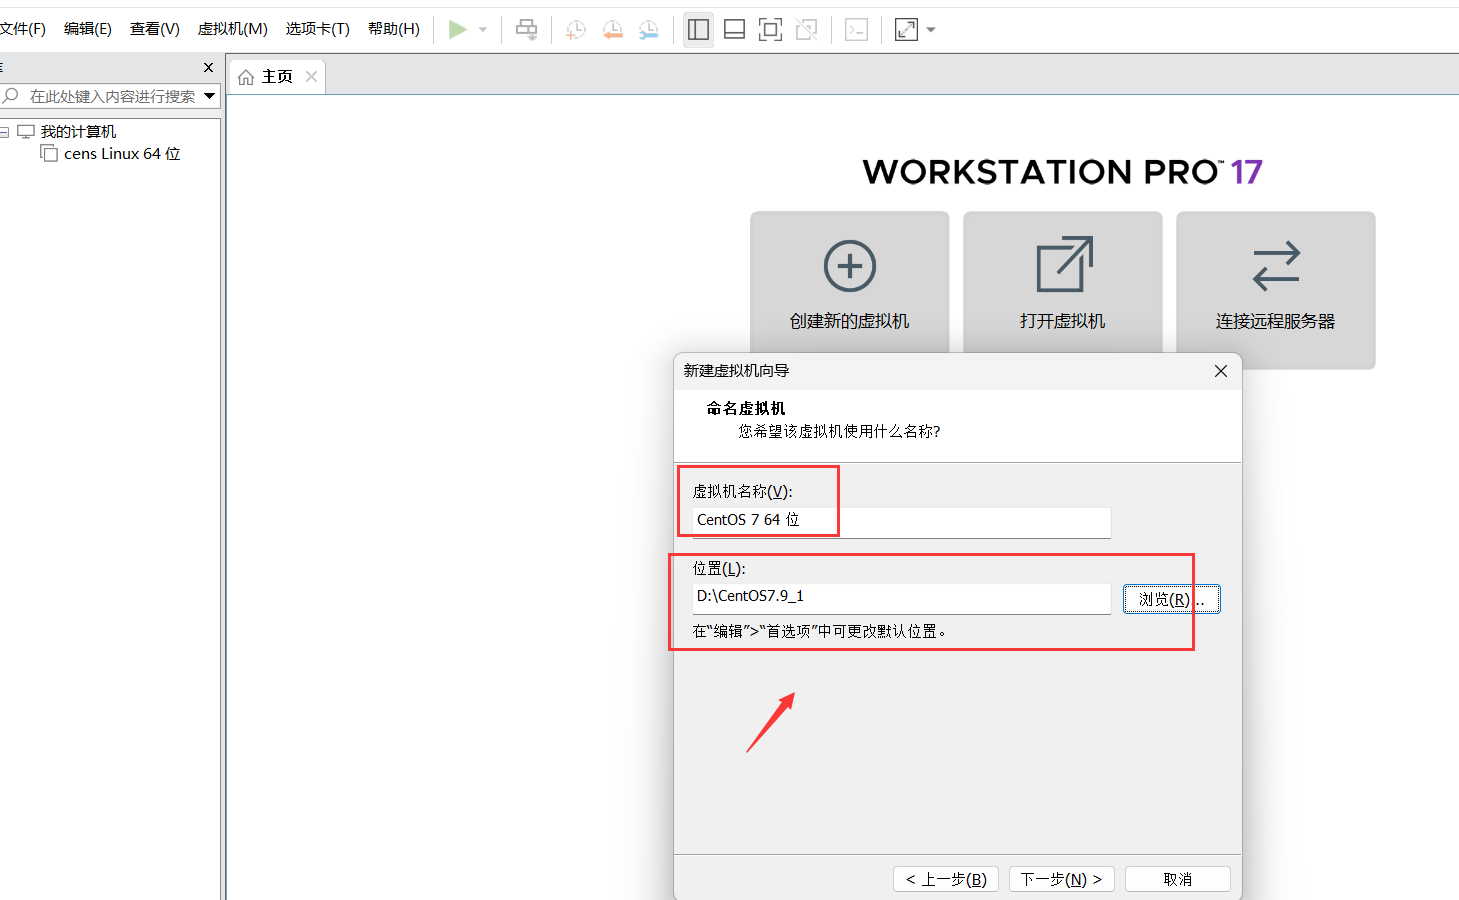The height and width of the screenshot is (900, 1459).
Task: Click the WORKSTATION PRO 17 title text
Action: click(x=1062, y=172)
